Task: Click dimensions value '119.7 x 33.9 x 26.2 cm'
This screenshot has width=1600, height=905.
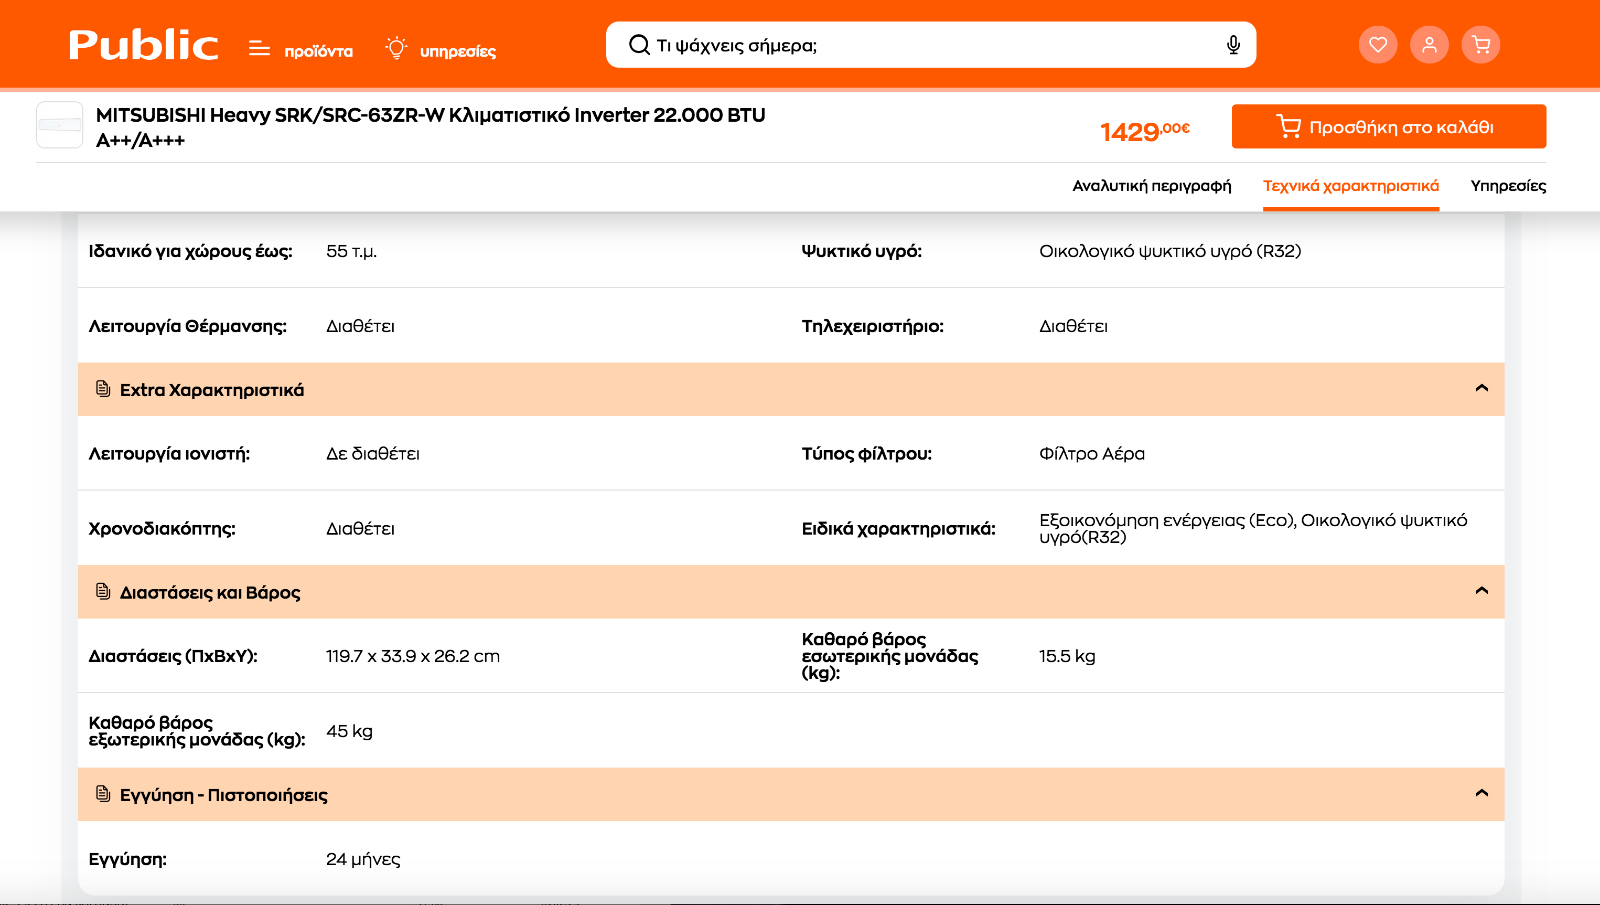Action: point(413,656)
